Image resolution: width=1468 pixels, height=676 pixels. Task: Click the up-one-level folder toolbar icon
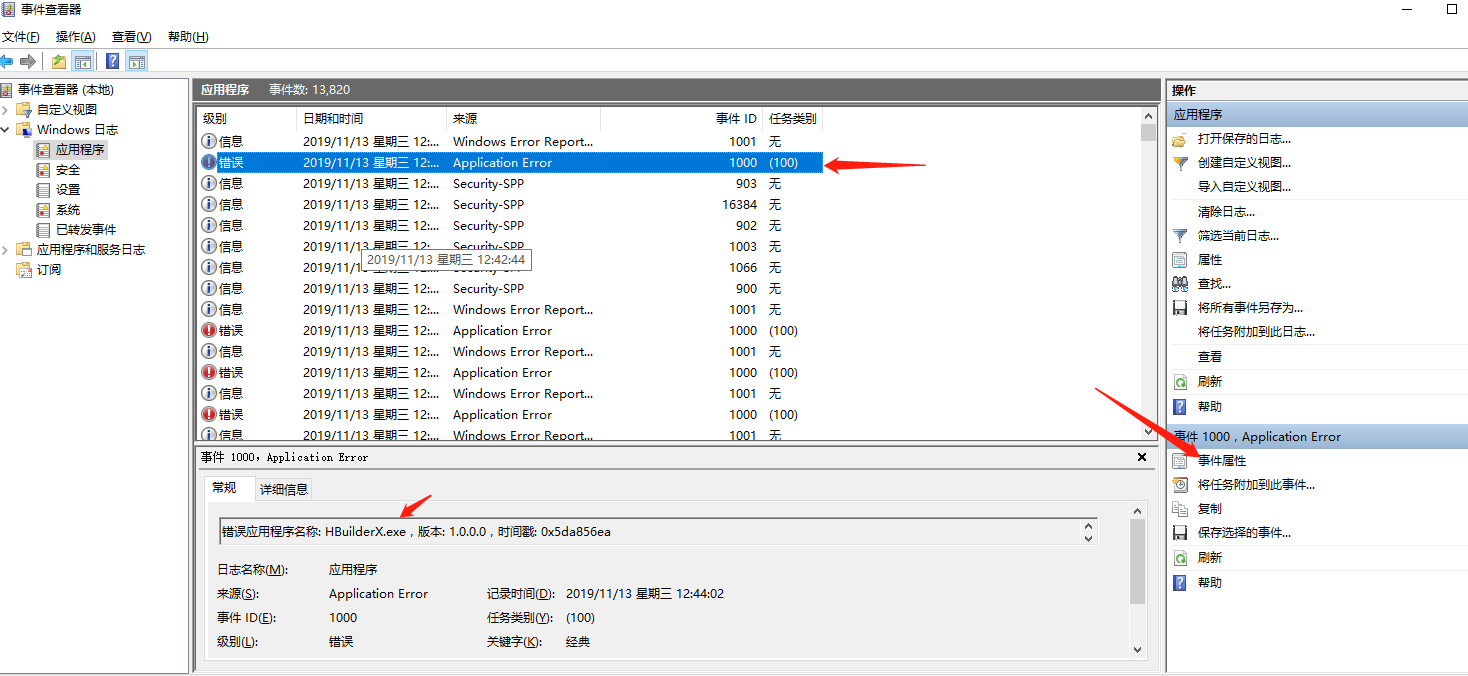[x=59, y=61]
